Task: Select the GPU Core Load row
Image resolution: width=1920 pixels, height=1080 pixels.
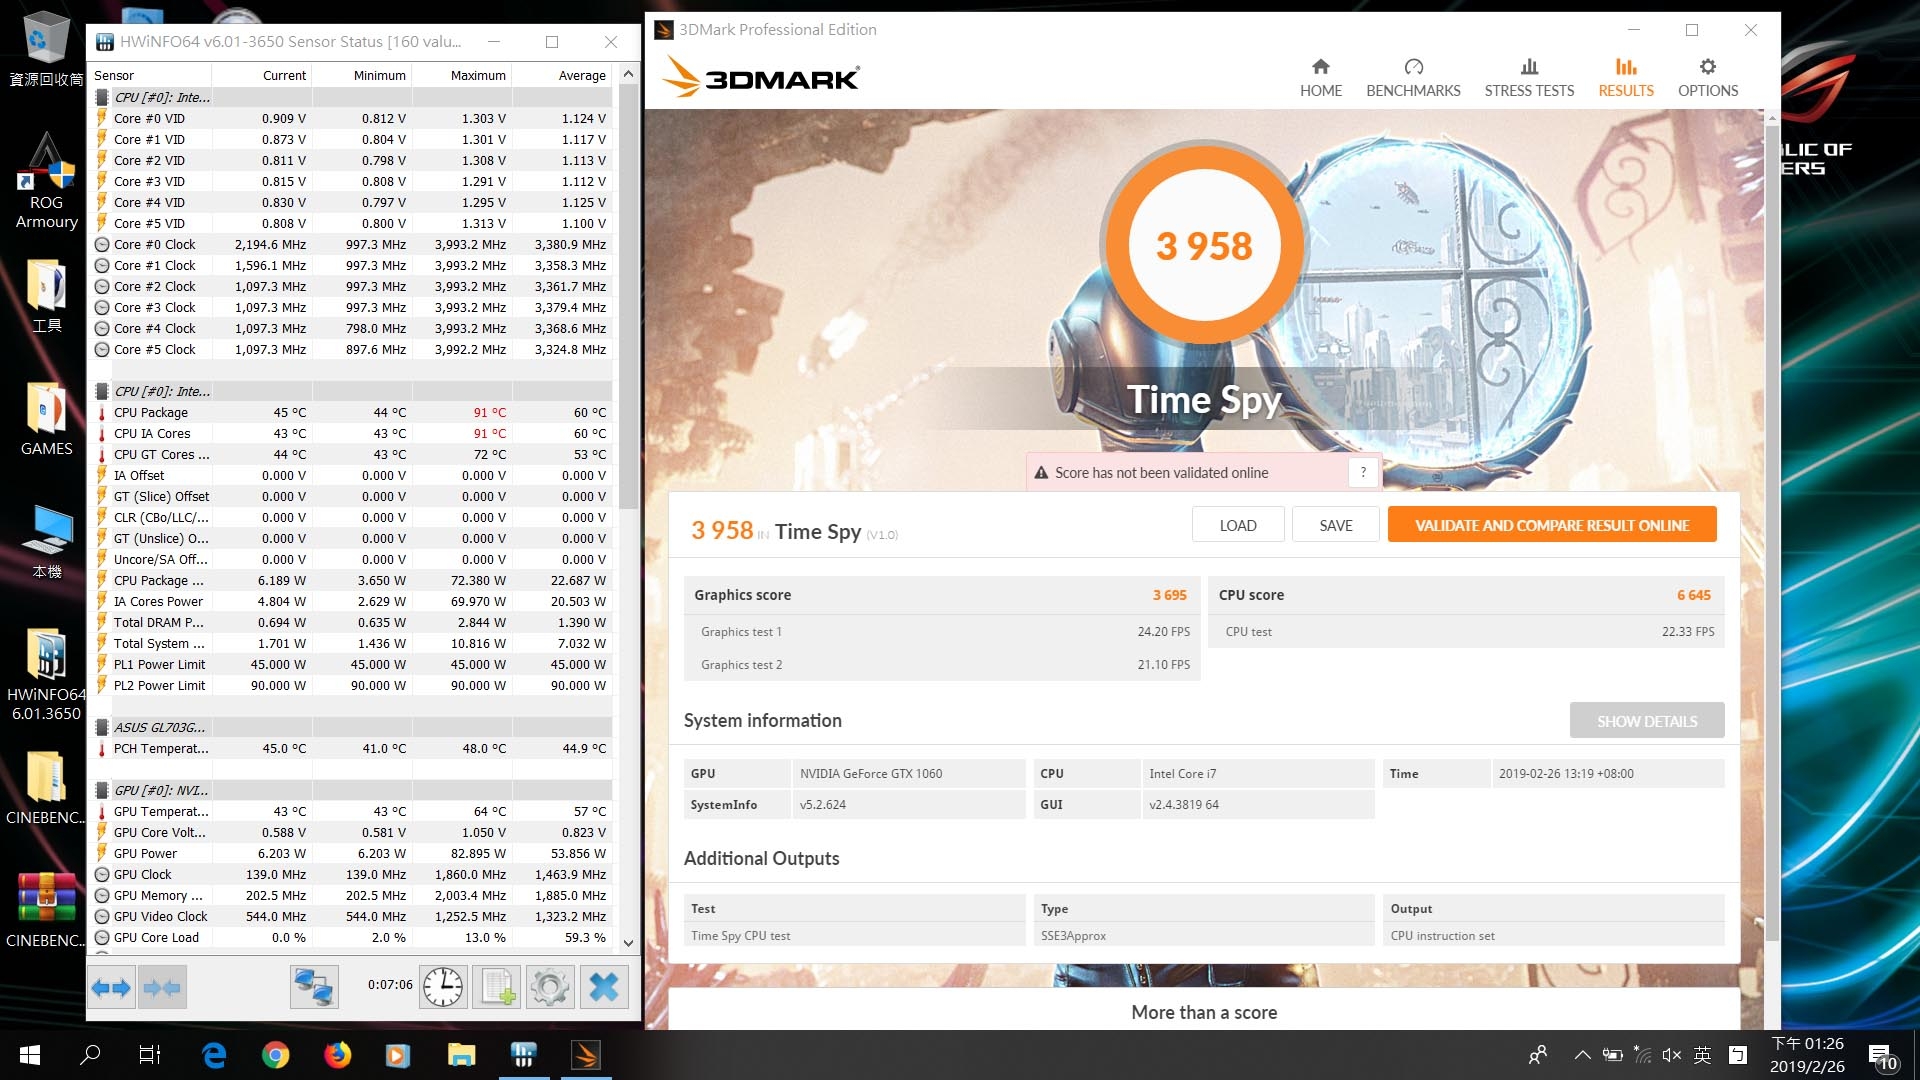Action: click(x=352, y=937)
